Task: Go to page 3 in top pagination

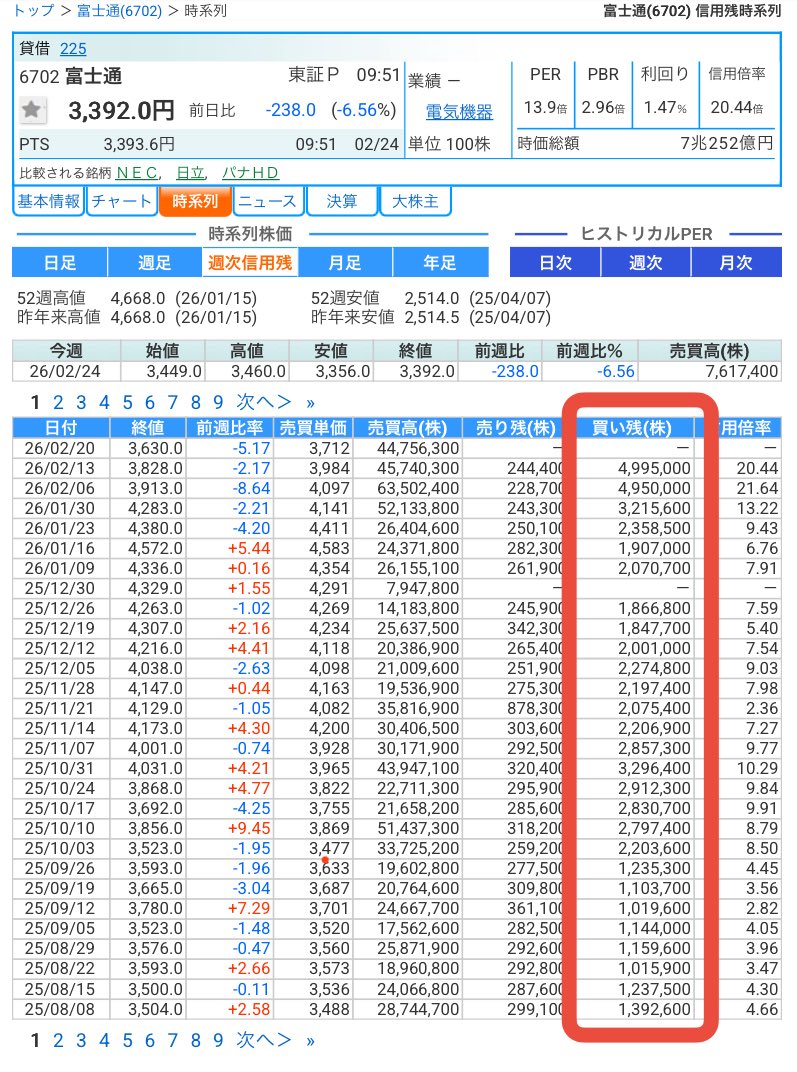Action: [x=81, y=403]
